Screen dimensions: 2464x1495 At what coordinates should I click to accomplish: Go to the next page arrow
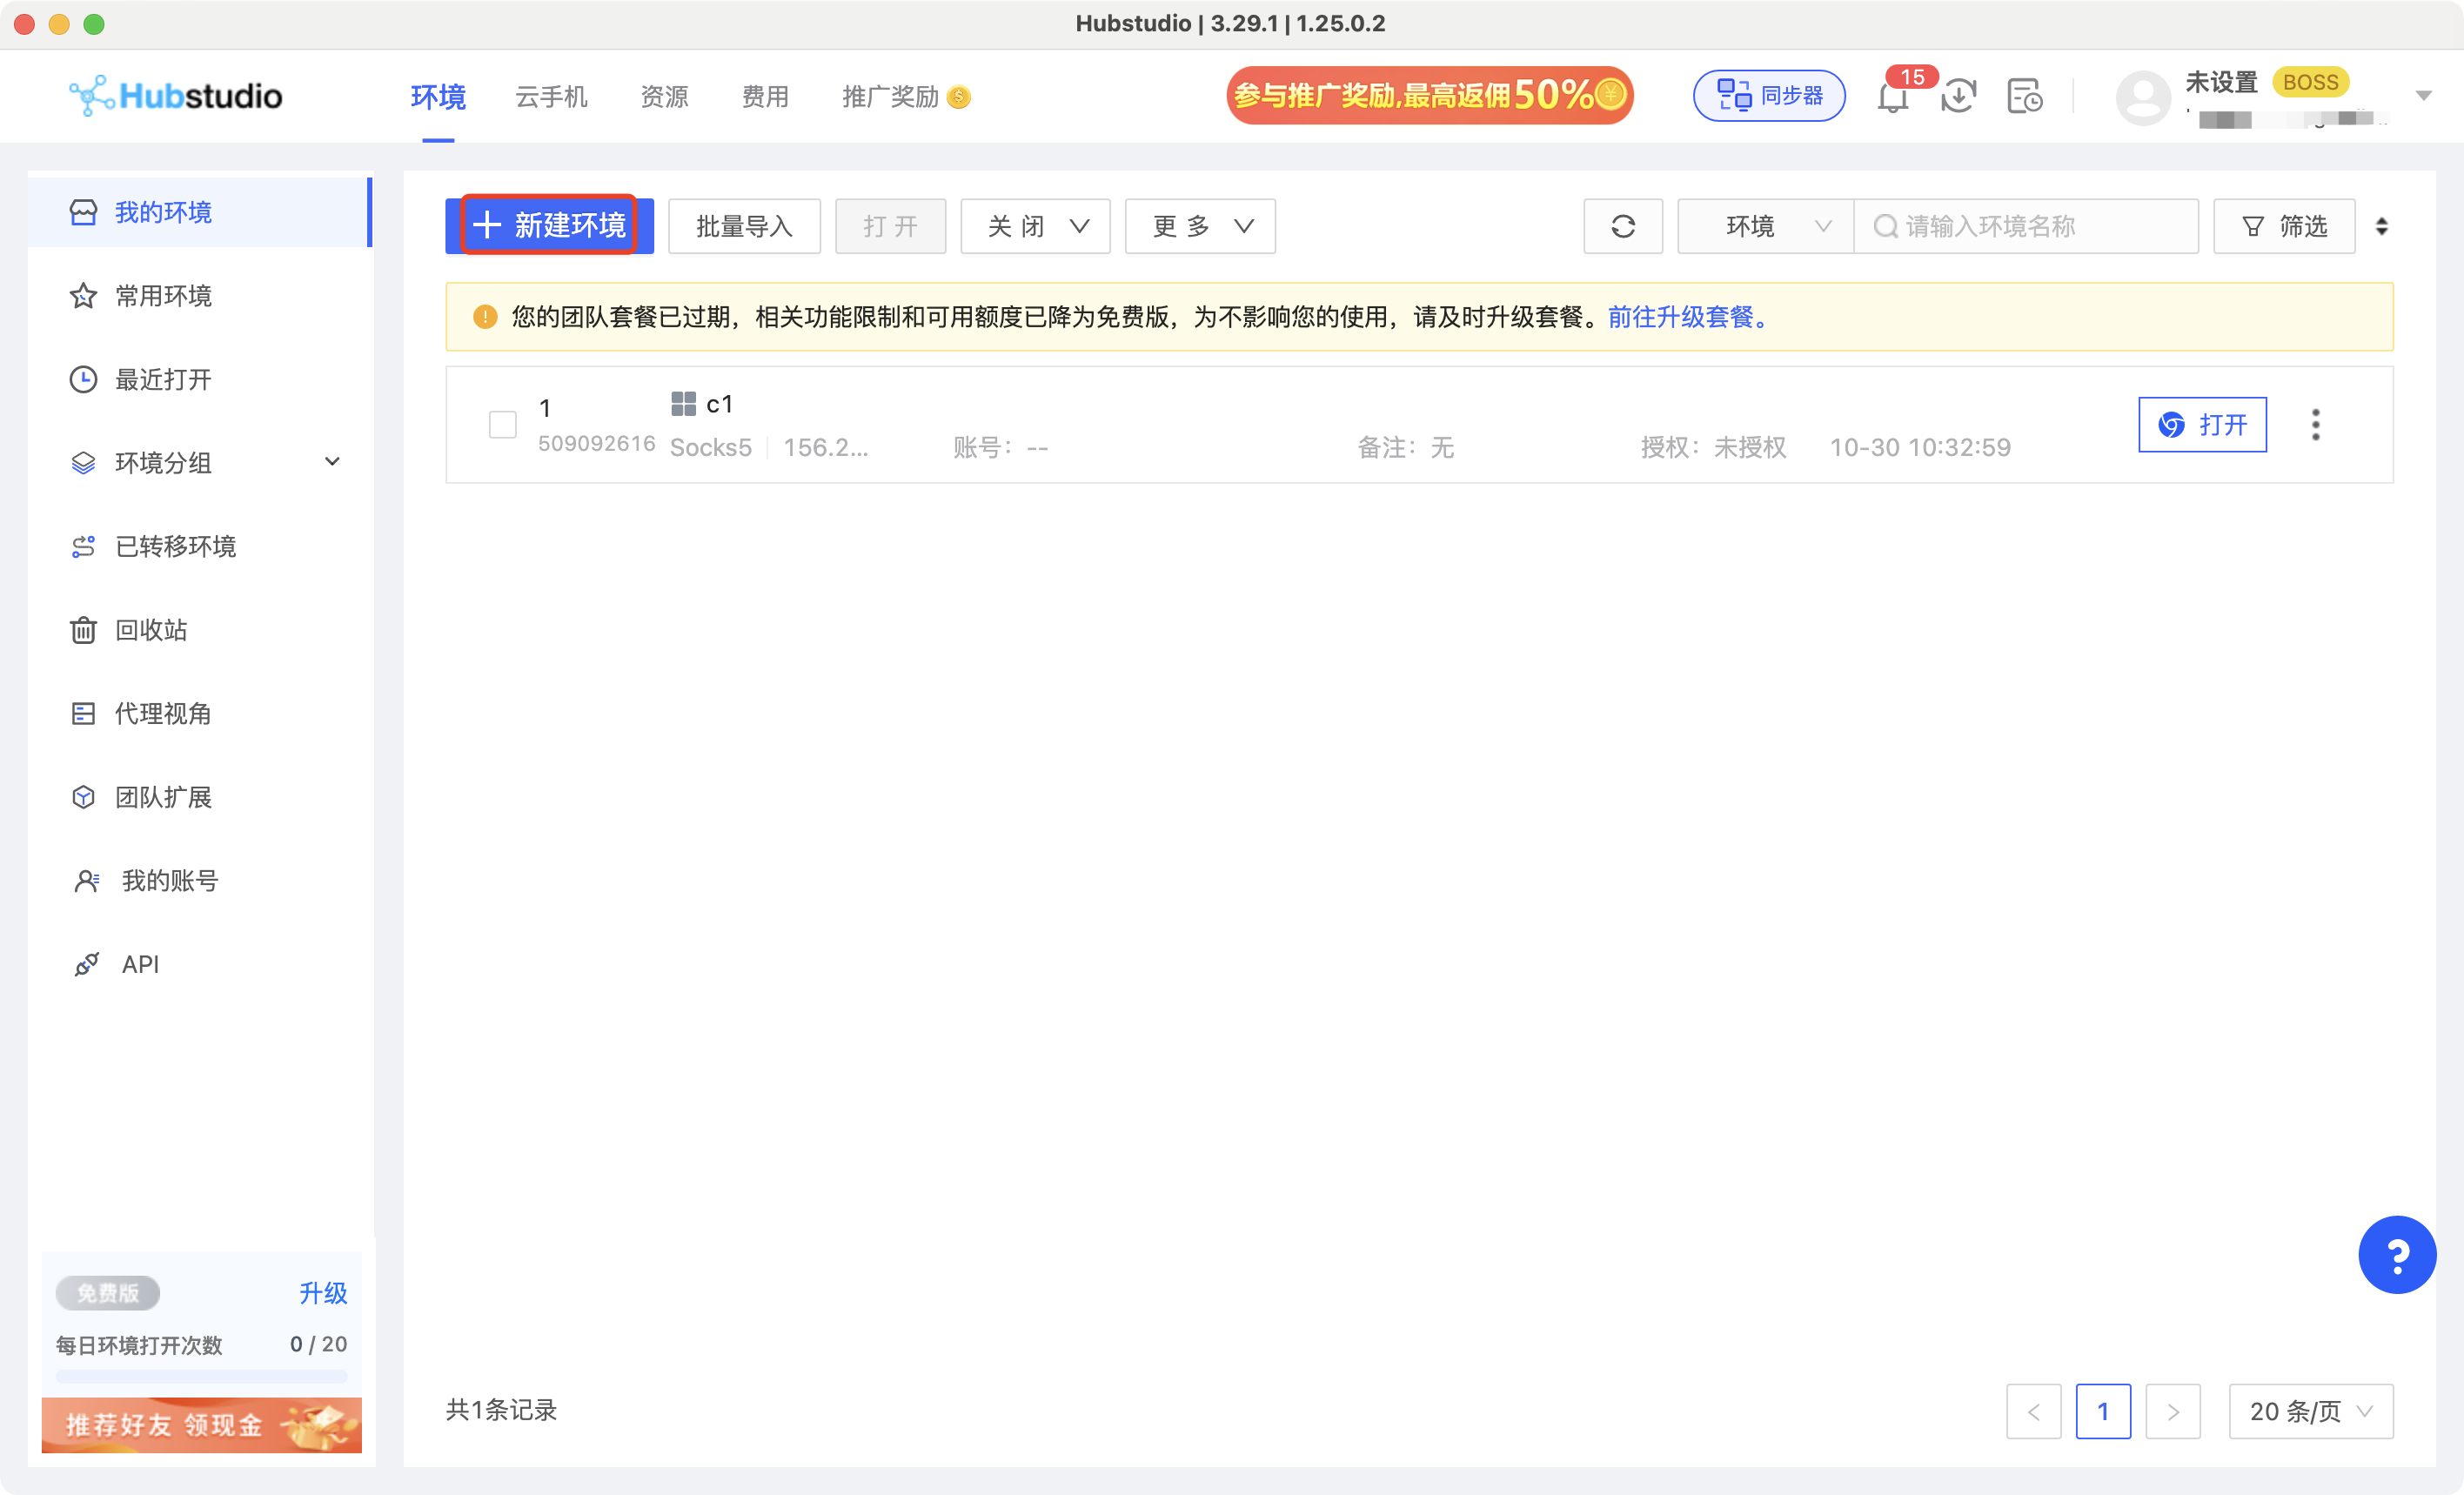[x=2173, y=1411]
